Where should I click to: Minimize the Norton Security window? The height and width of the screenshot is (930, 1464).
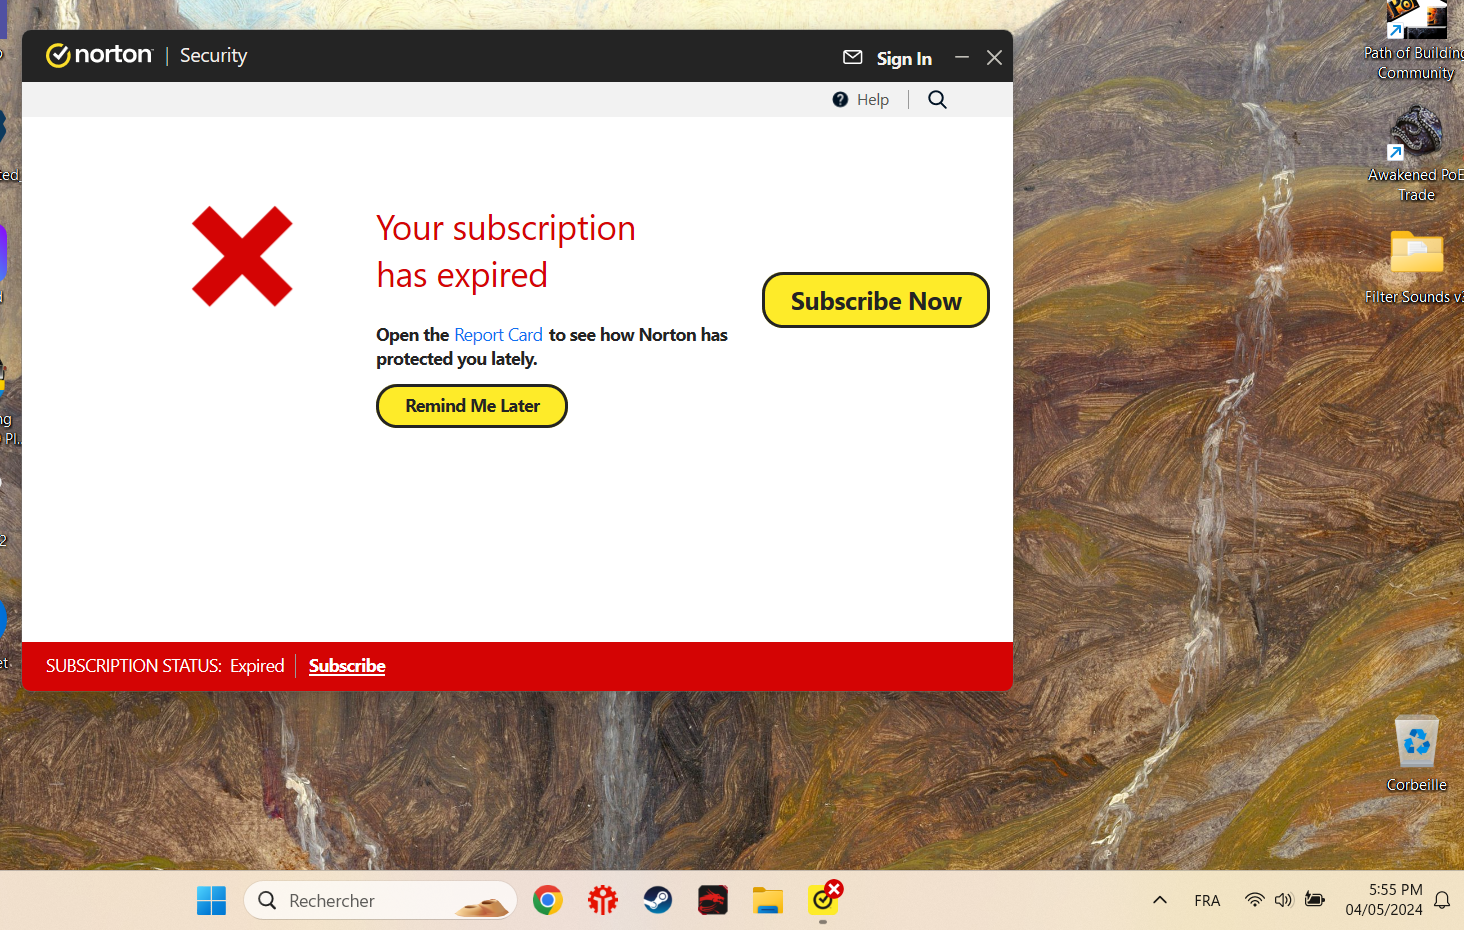click(x=962, y=57)
